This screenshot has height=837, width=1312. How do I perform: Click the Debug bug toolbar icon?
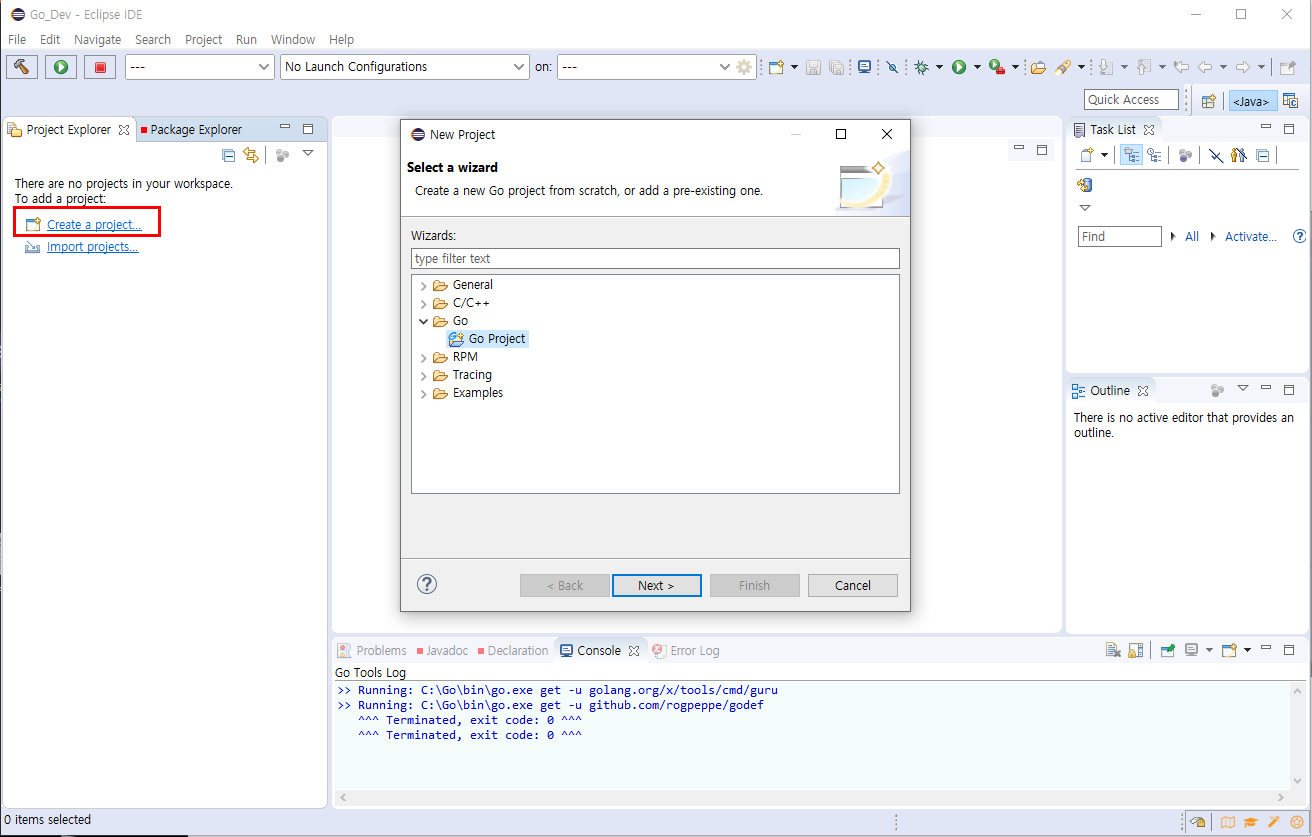921,67
